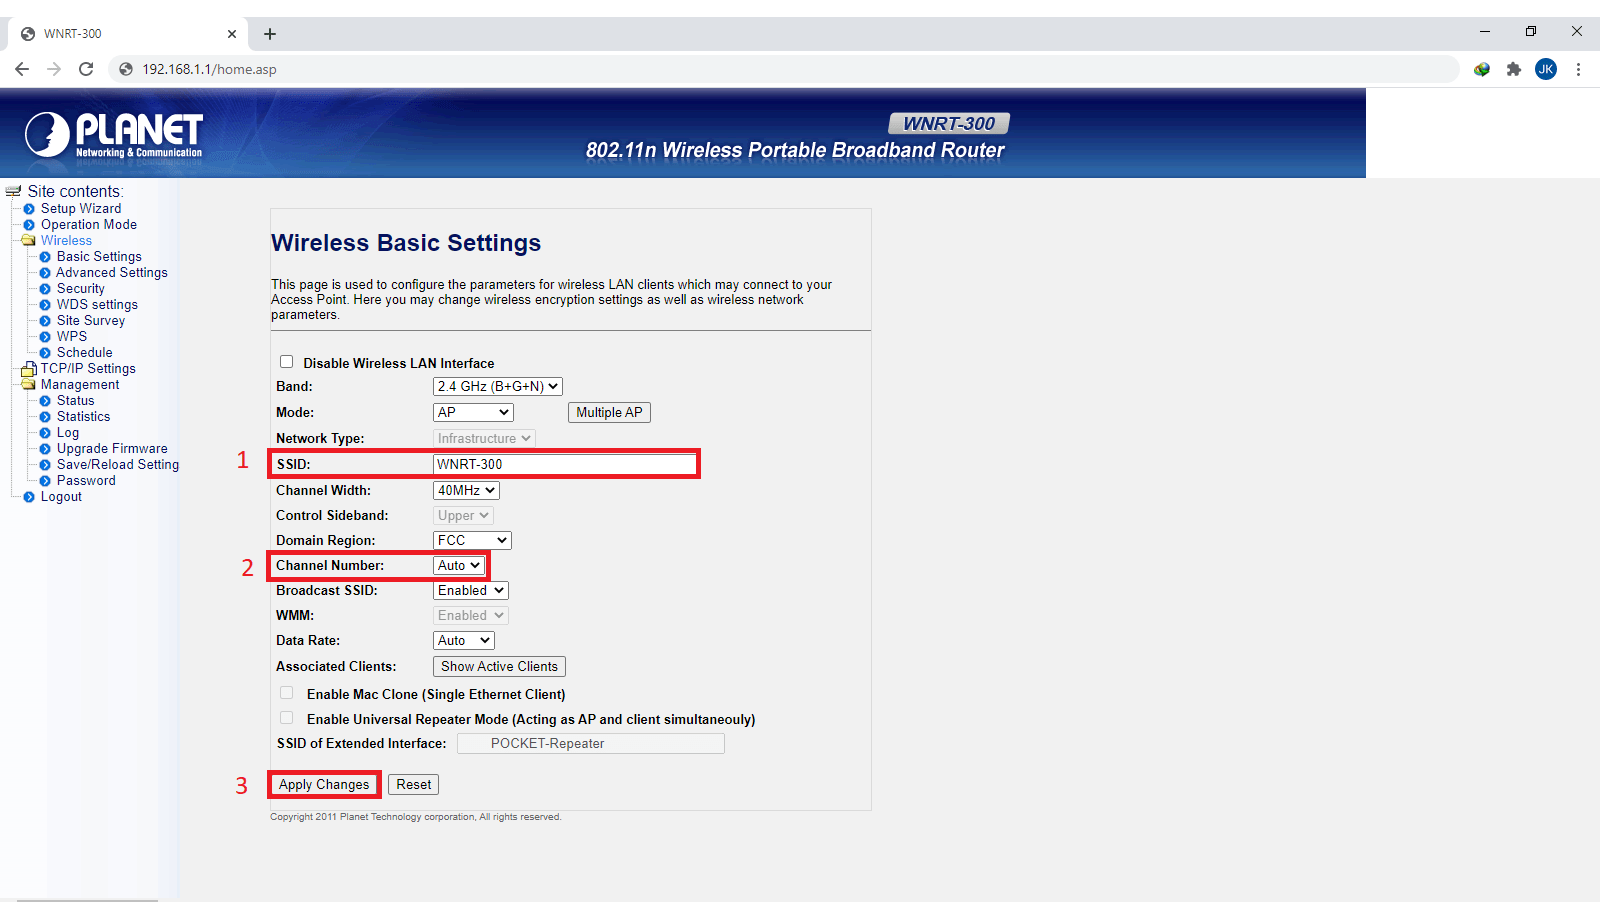Click the PLANET logo
The image size is (1600, 902).
coord(113,134)
